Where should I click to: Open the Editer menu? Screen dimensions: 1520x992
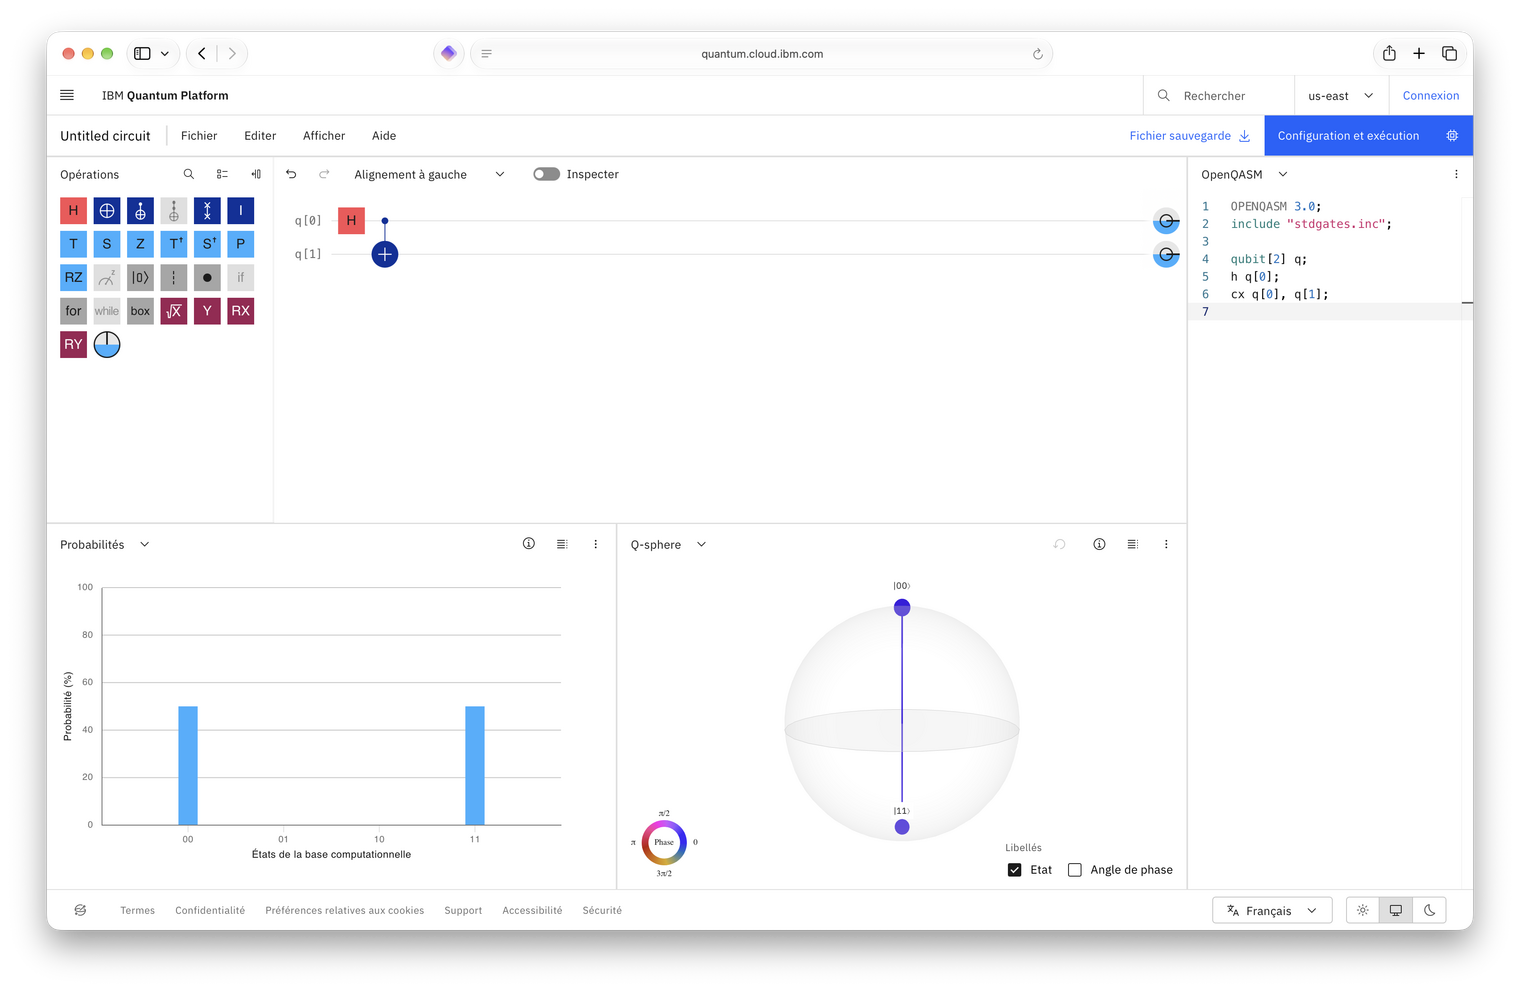[x=260, y=136]
